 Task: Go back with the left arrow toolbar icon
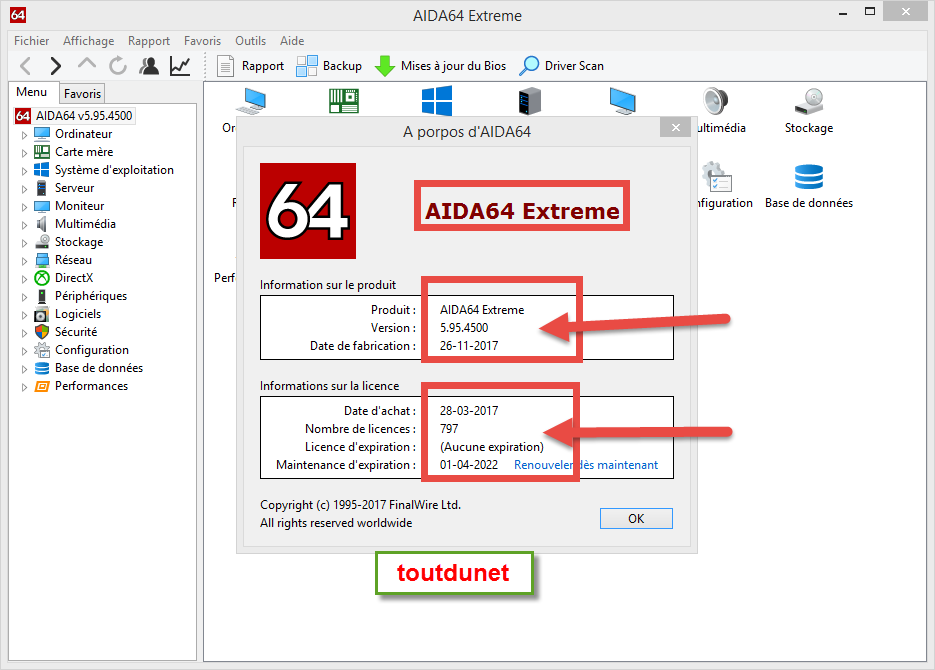click(x=26, y=66)
